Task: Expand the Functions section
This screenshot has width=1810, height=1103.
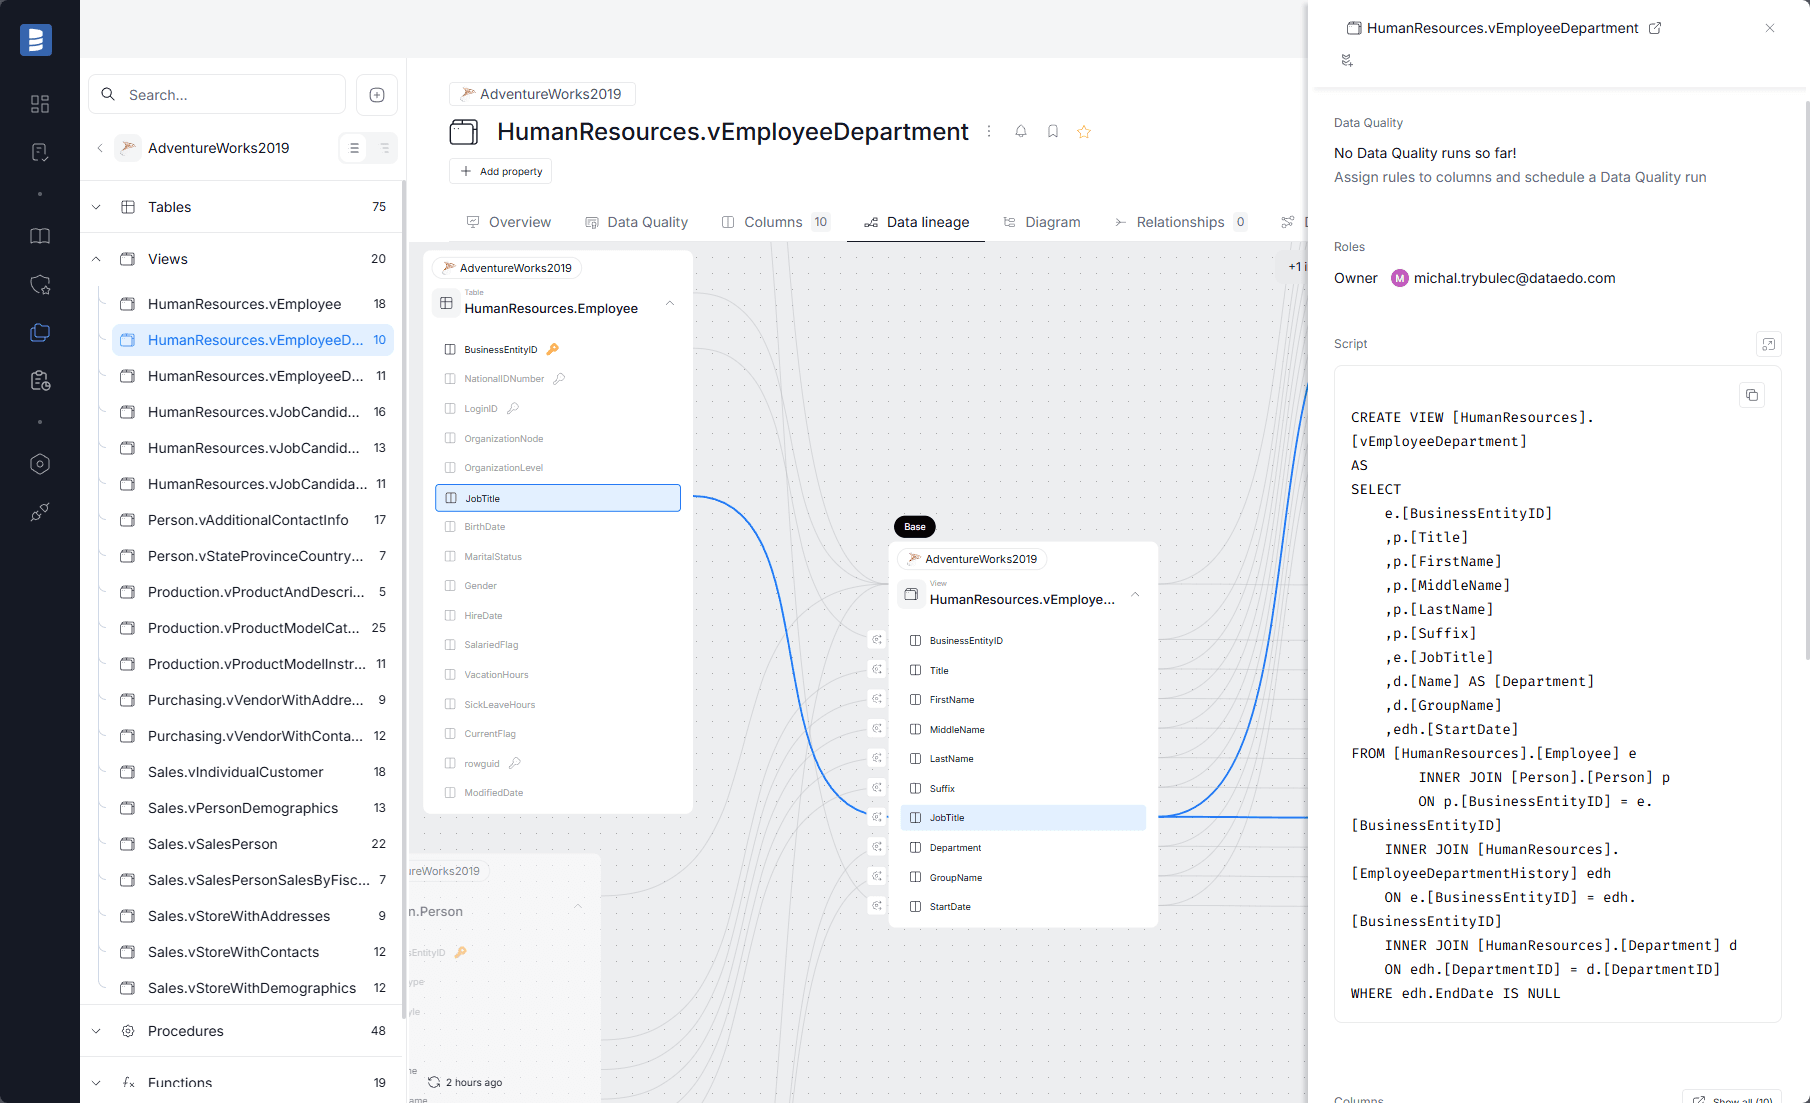Action: (96, 1082)
